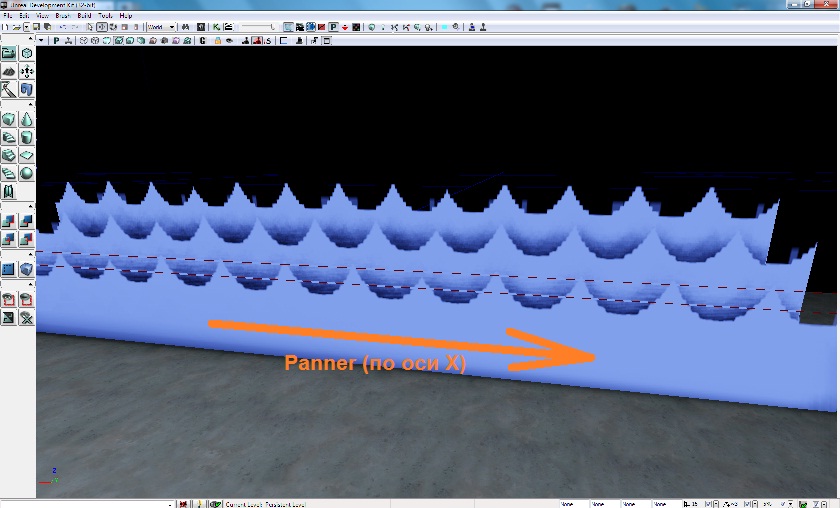The image size is (840, 508).
Task: Click the show selected only icon
Action: click(x=9, y=299)
